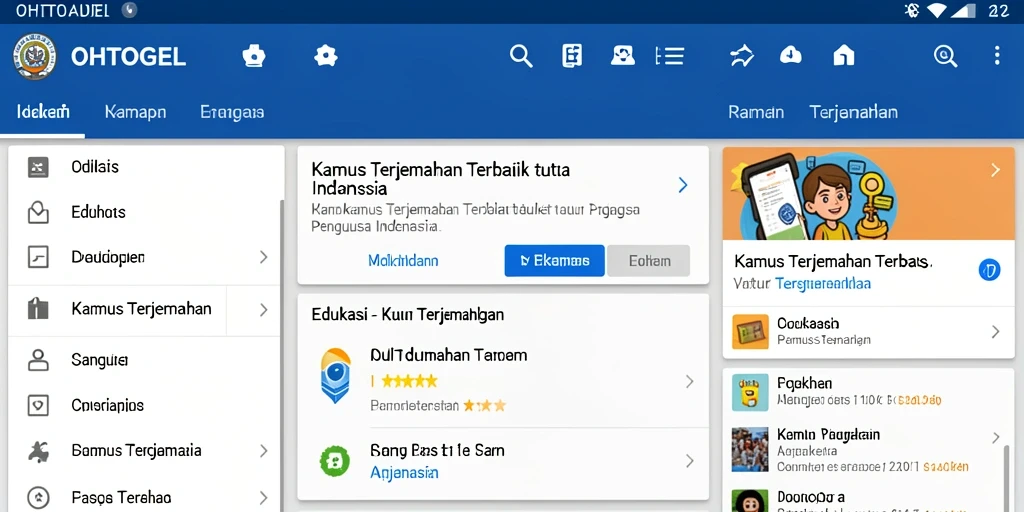The width and height of the screenshot is (1024, 512).
Task: Click the blue Ekamas button
Action: tap(554, 261)
